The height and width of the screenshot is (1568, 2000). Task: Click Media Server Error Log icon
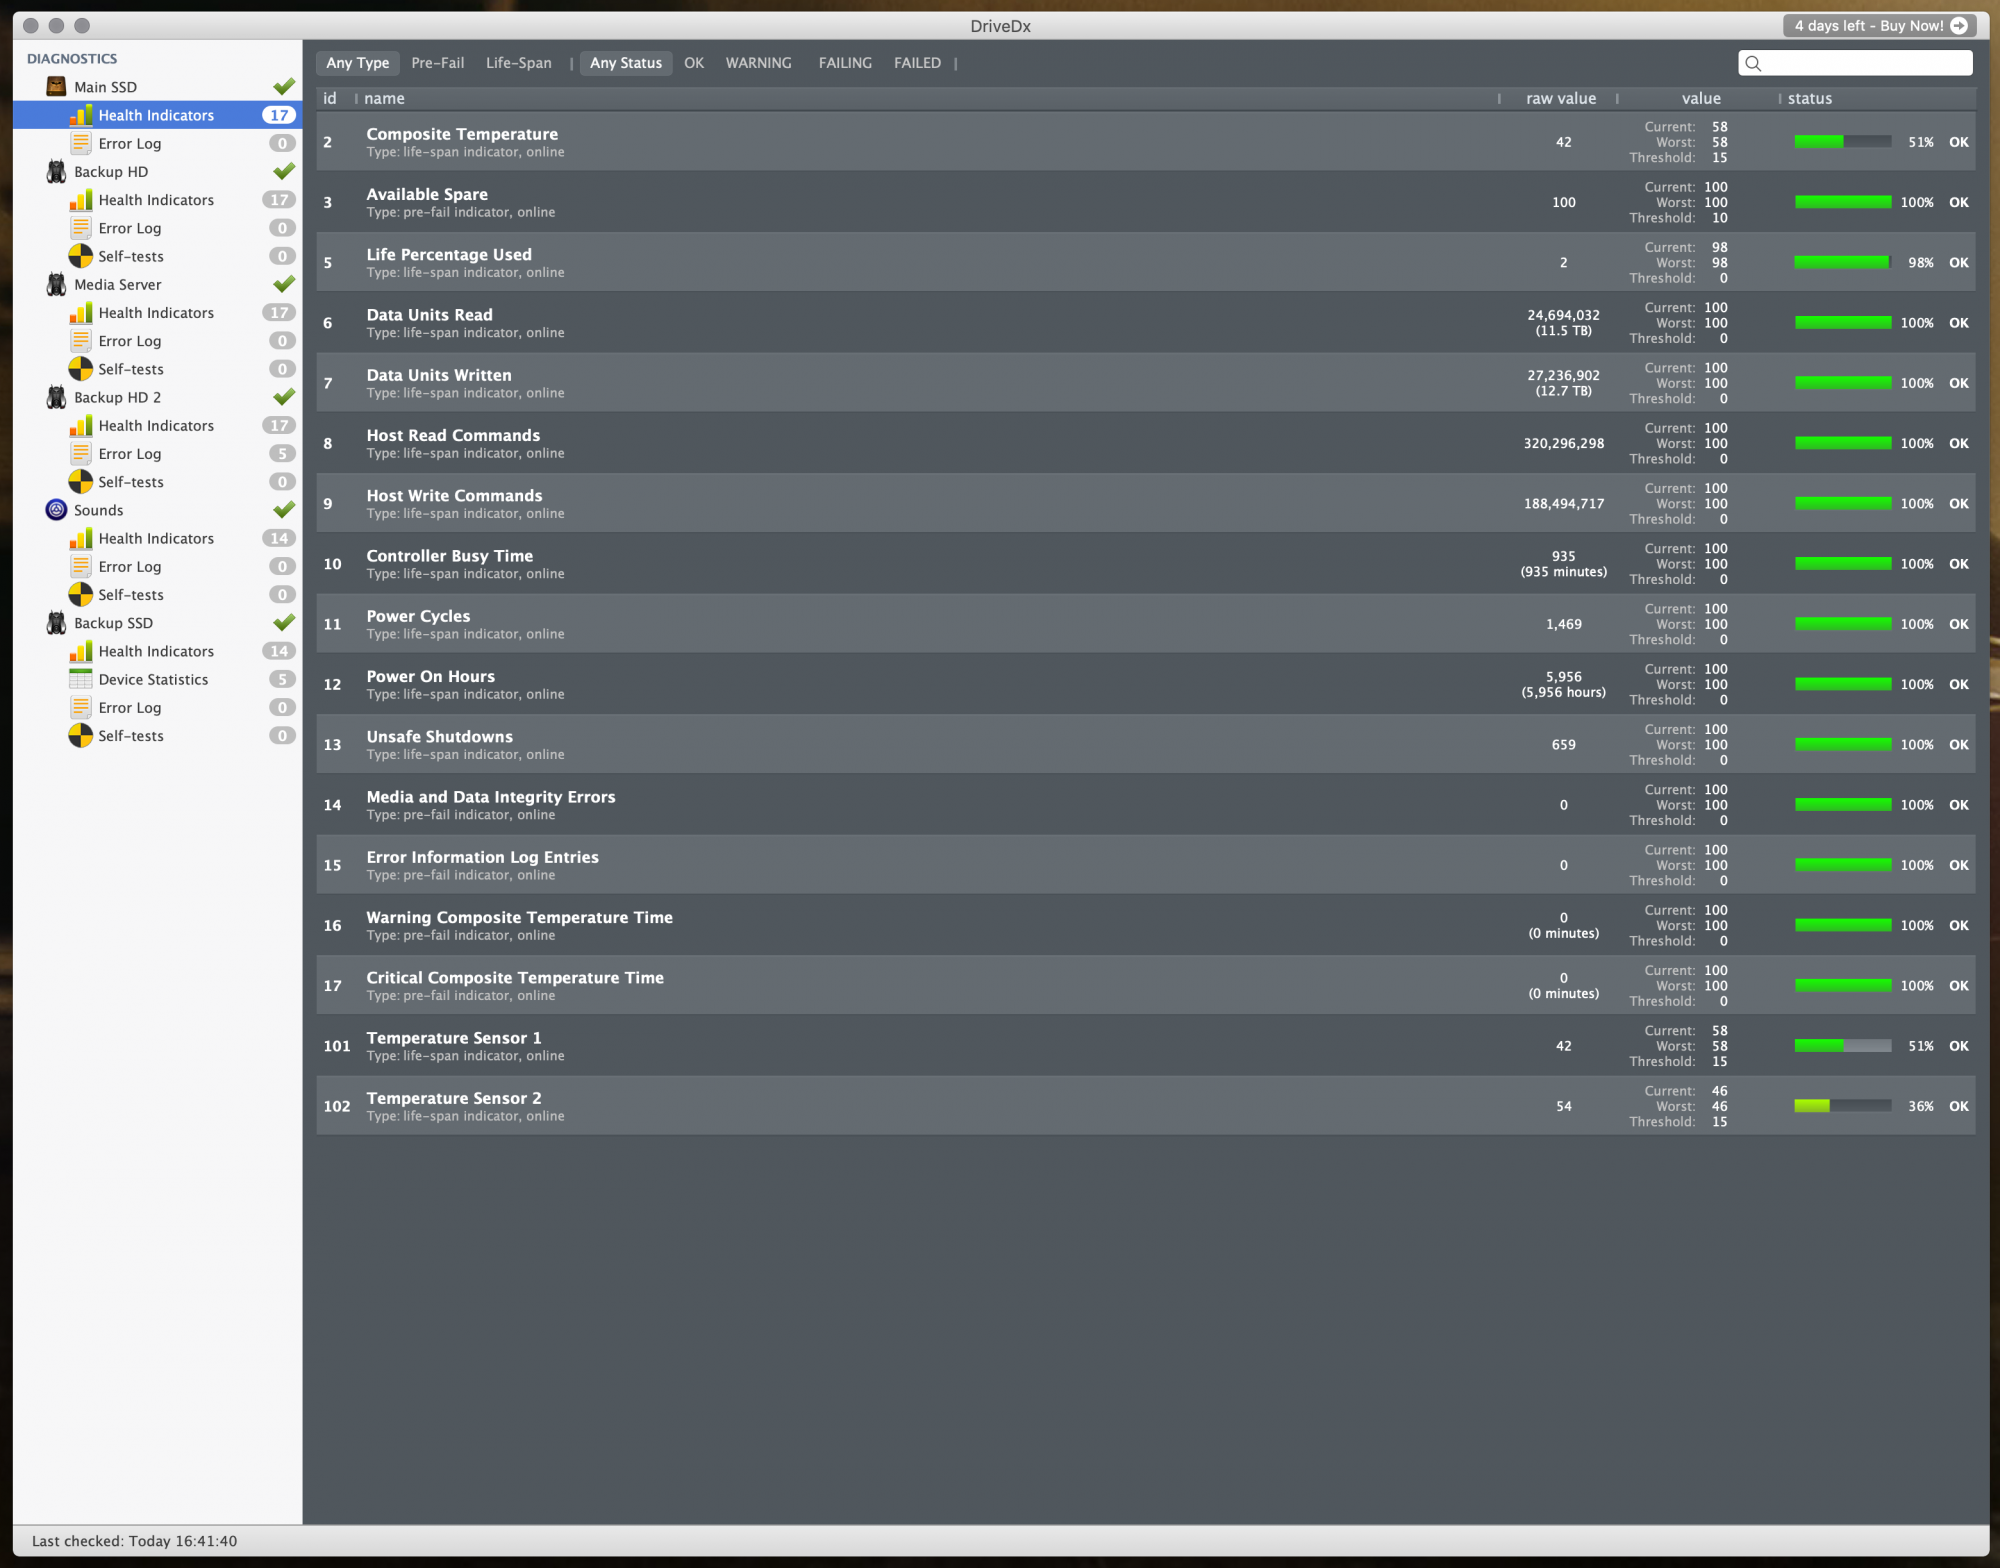tap(81, 341)
